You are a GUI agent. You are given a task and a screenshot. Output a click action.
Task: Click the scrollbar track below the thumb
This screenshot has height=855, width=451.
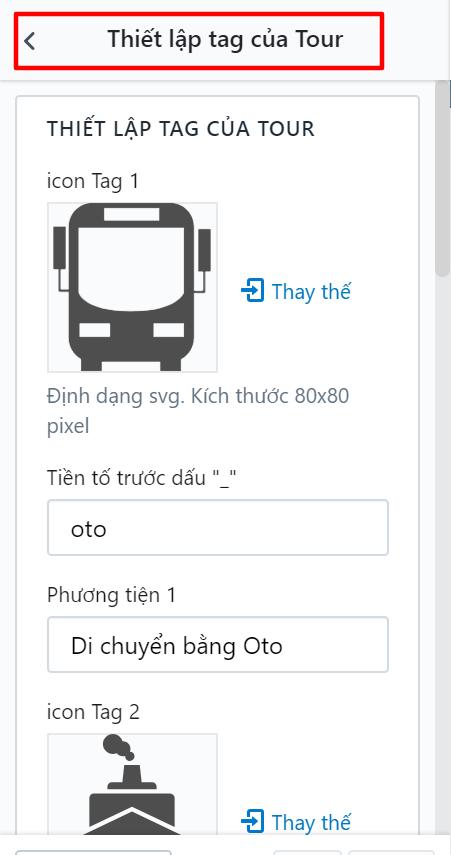pos(442,545)
